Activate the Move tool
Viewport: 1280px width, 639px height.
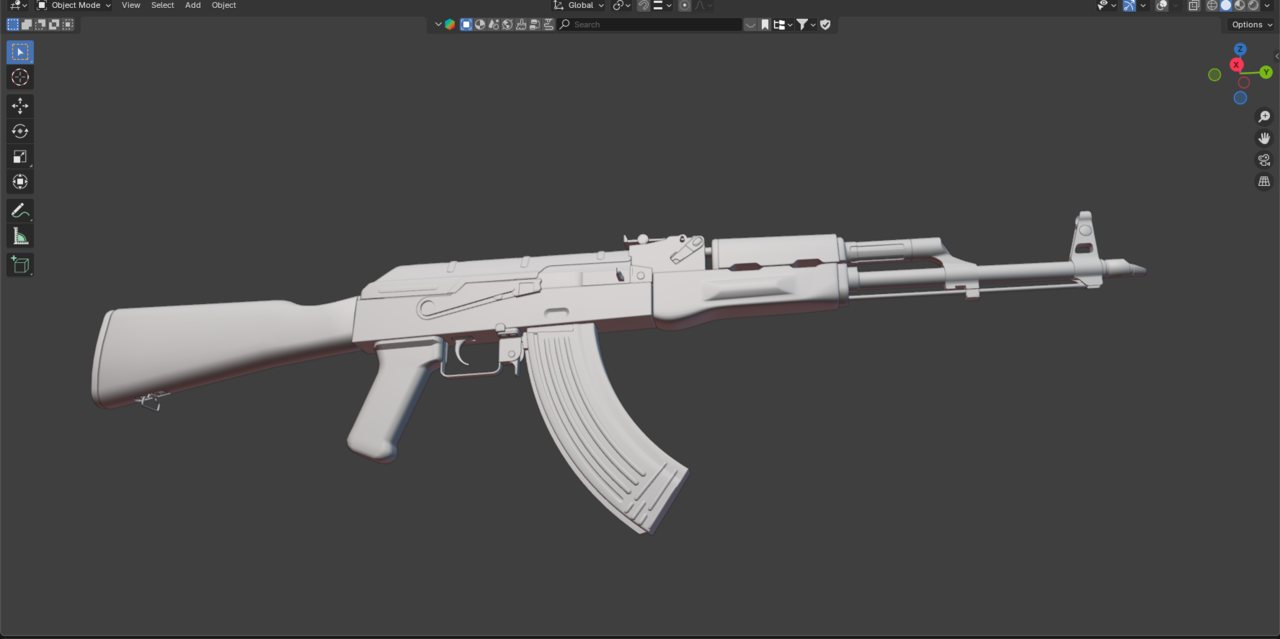coord(20,106)
